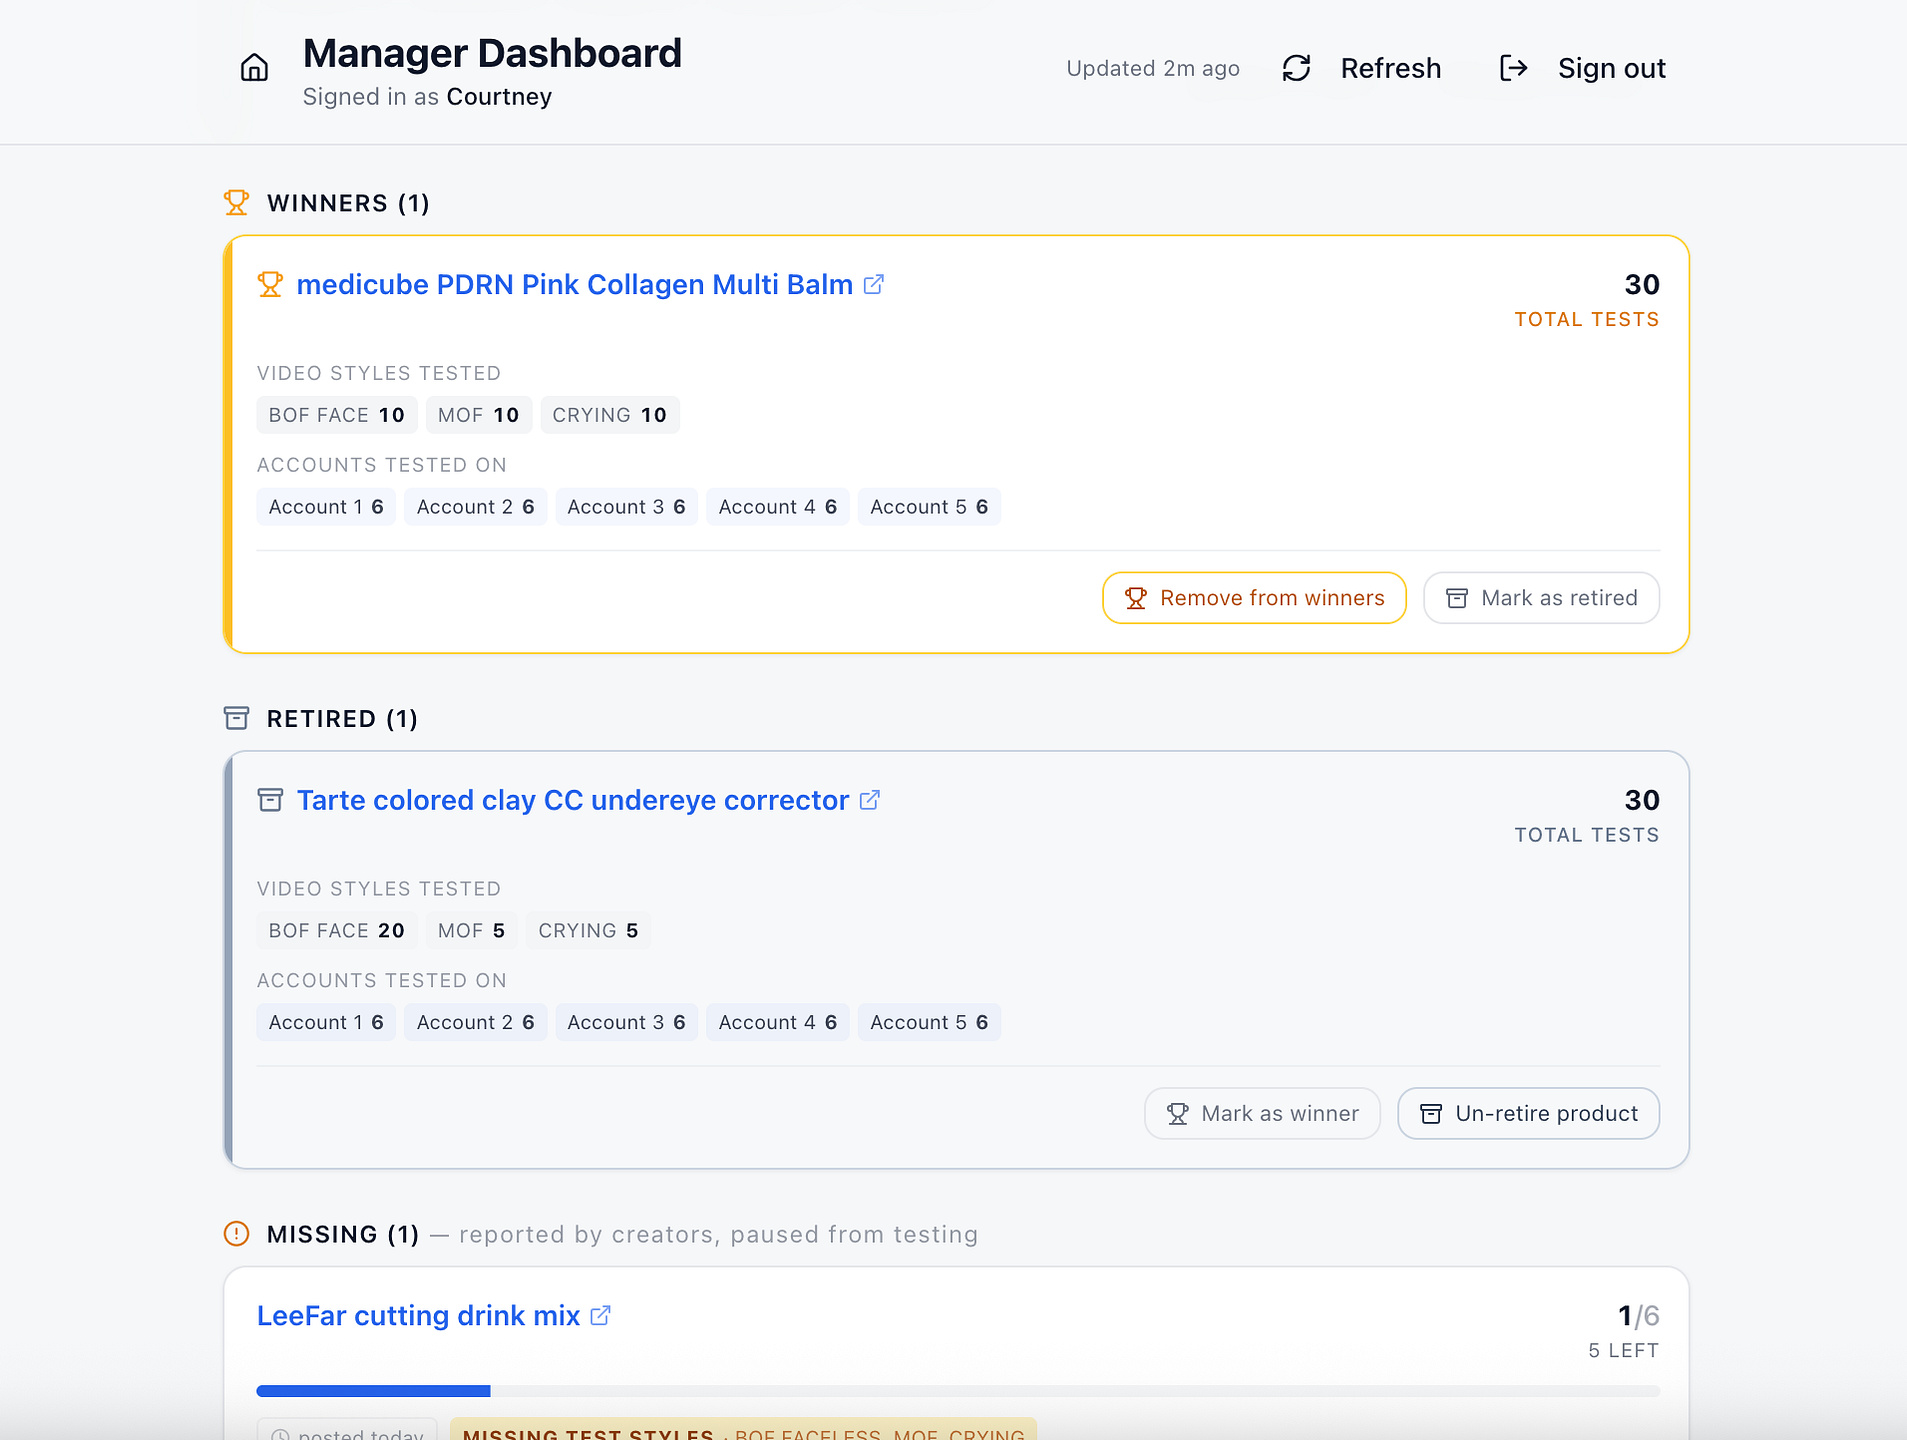Click the LeeFar testing progress bar
The height and width of the screenshot is (1440, 1907).
pyautogui.click(x=958, y=1391)
